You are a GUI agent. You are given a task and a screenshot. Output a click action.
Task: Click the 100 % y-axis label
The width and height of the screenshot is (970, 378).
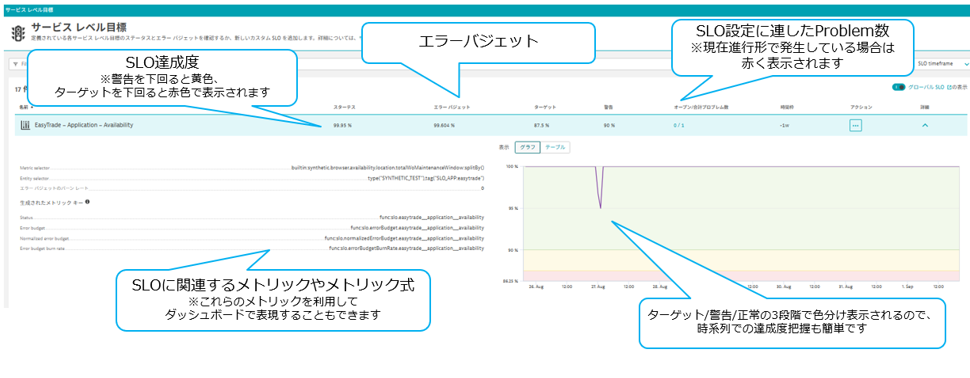click(511, 166)
